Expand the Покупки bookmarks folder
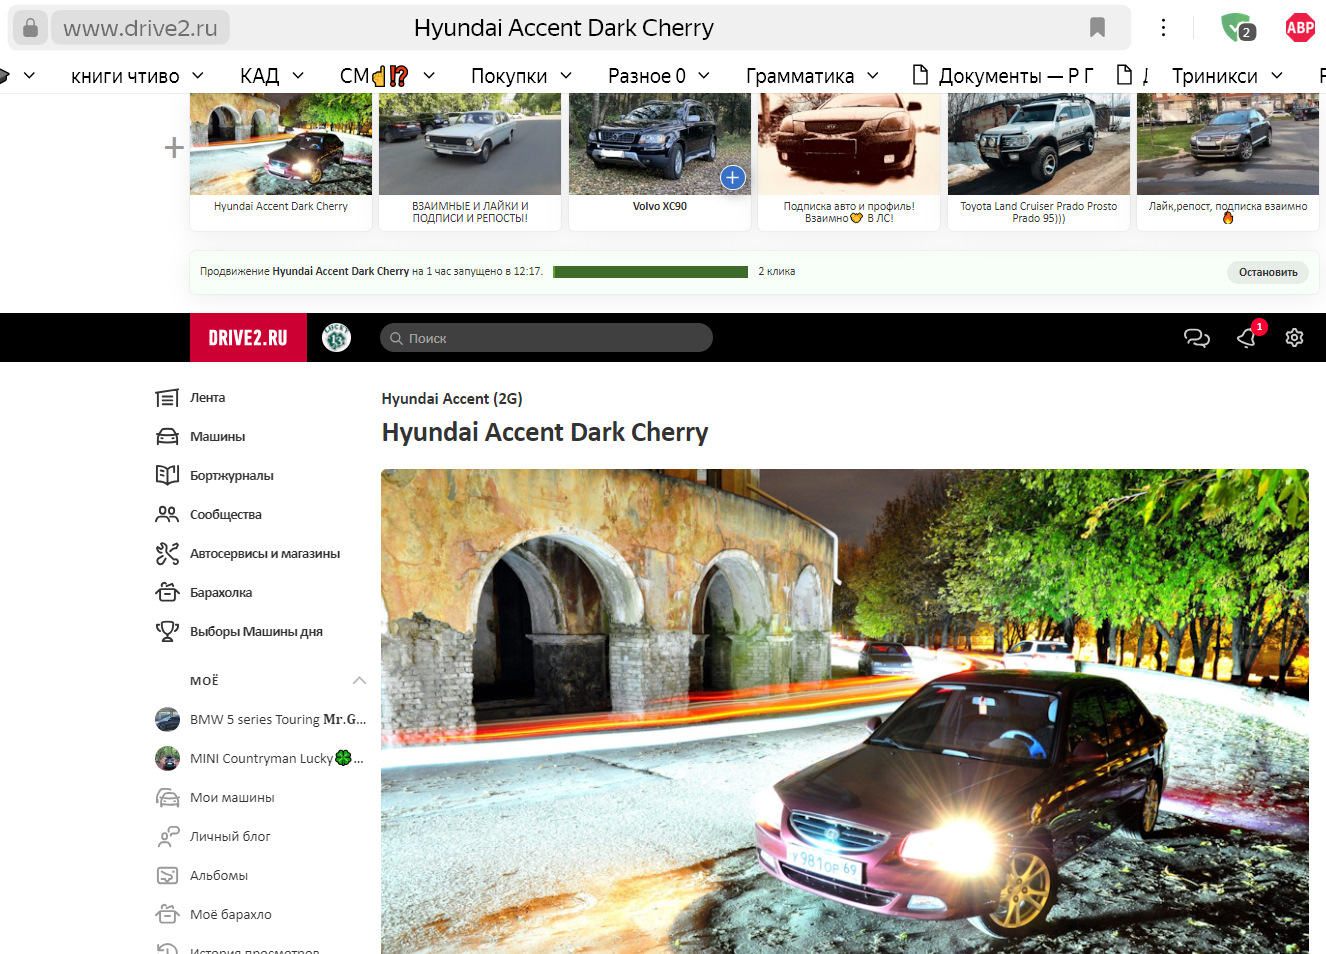This screenshot has width=1326, height=954. click(521, 76)
